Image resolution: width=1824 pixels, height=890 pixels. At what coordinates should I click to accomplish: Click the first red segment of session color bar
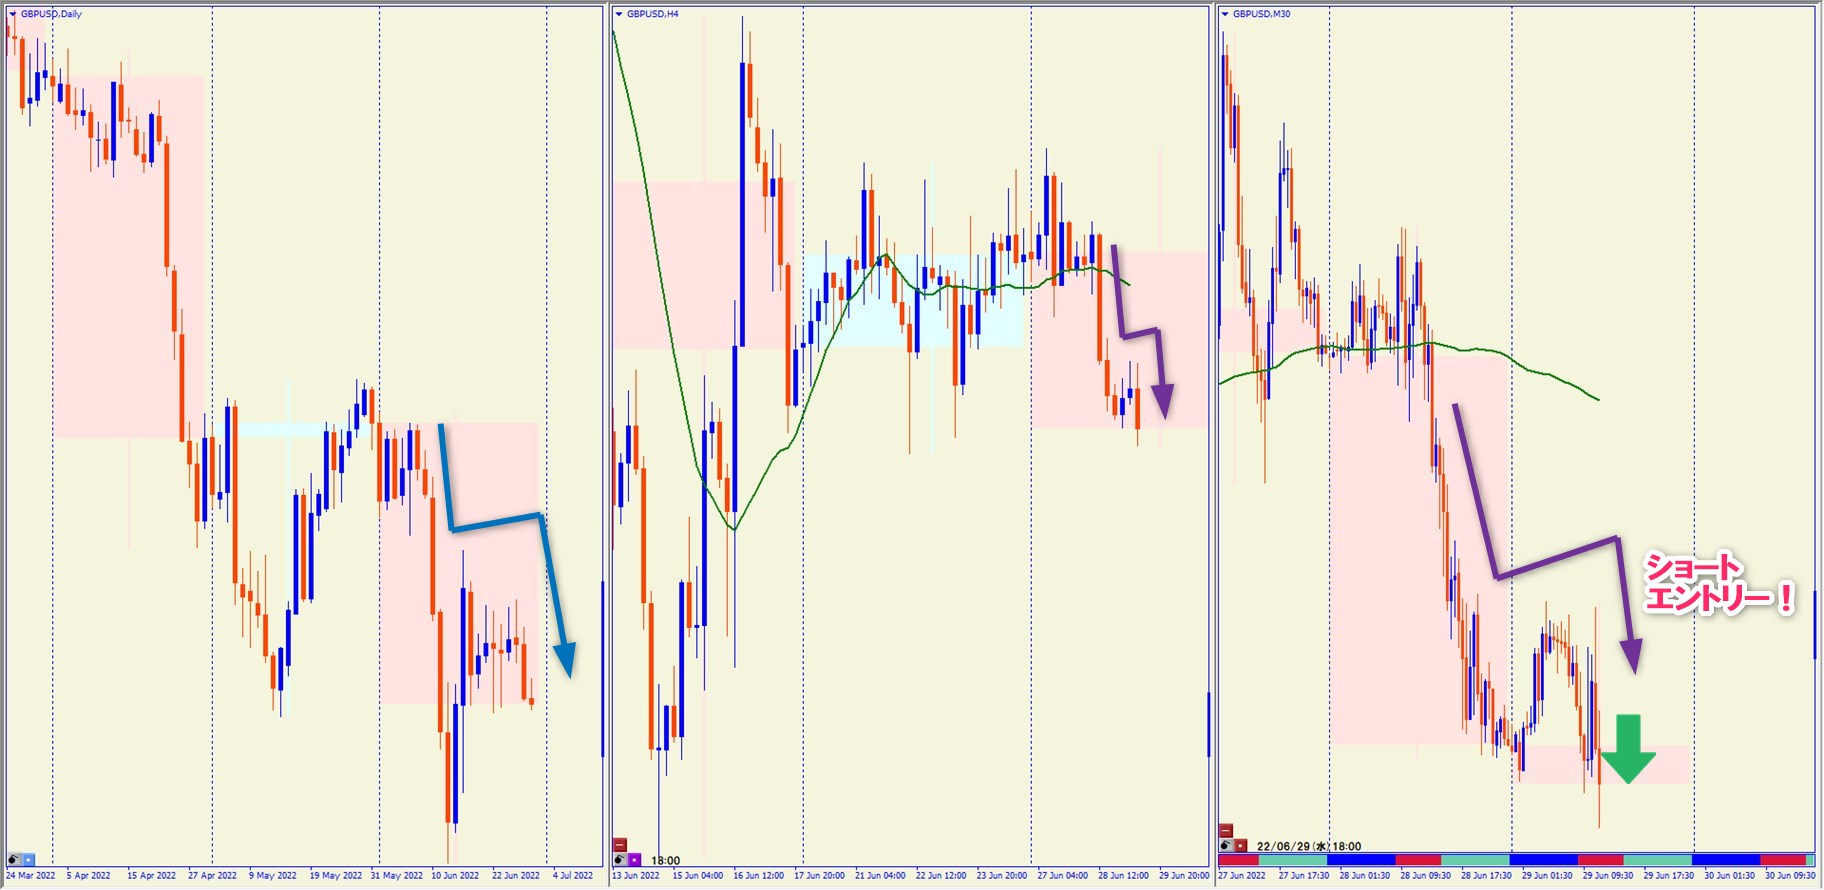[1238, 860]
